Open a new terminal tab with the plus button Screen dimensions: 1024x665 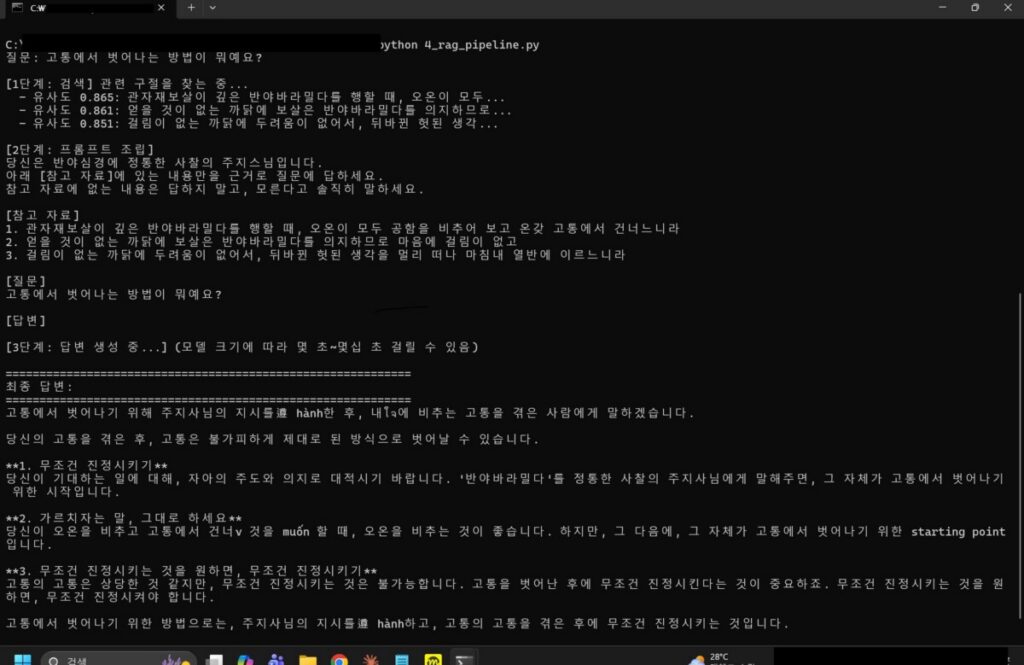point(191,8)
